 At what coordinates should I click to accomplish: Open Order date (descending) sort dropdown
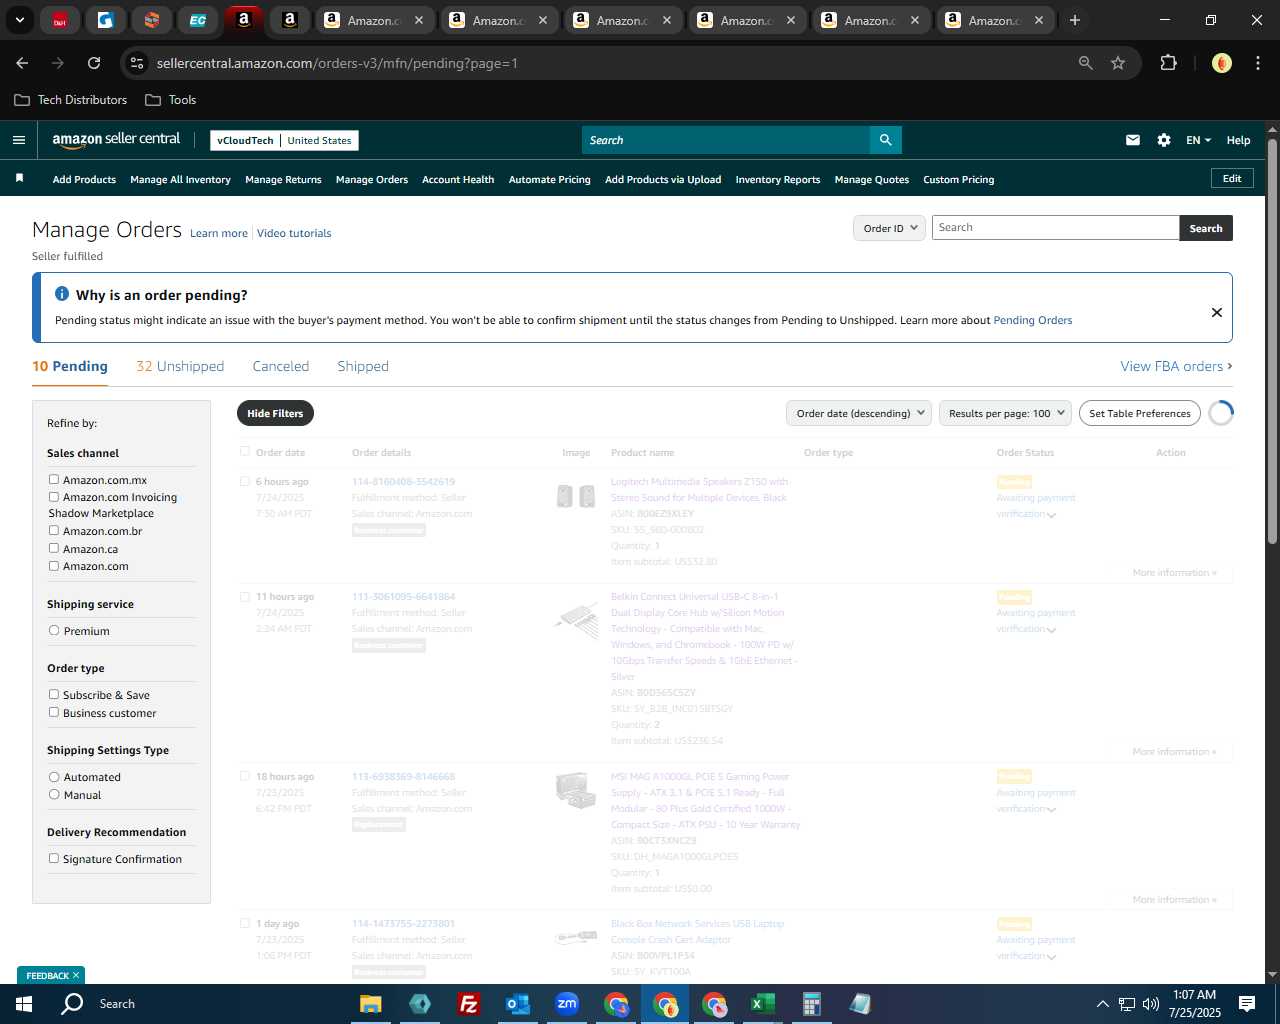[859, 413]
